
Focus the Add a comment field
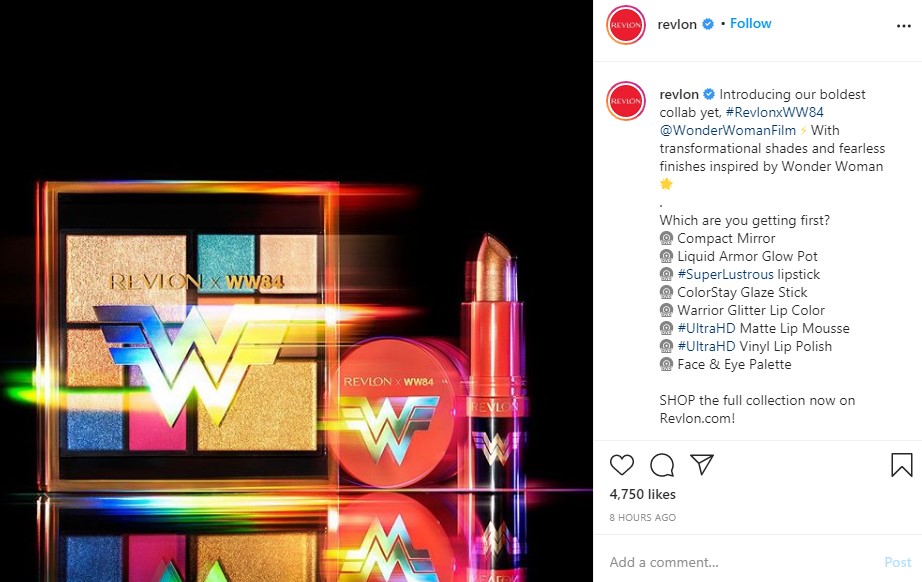tap(741, 563)
